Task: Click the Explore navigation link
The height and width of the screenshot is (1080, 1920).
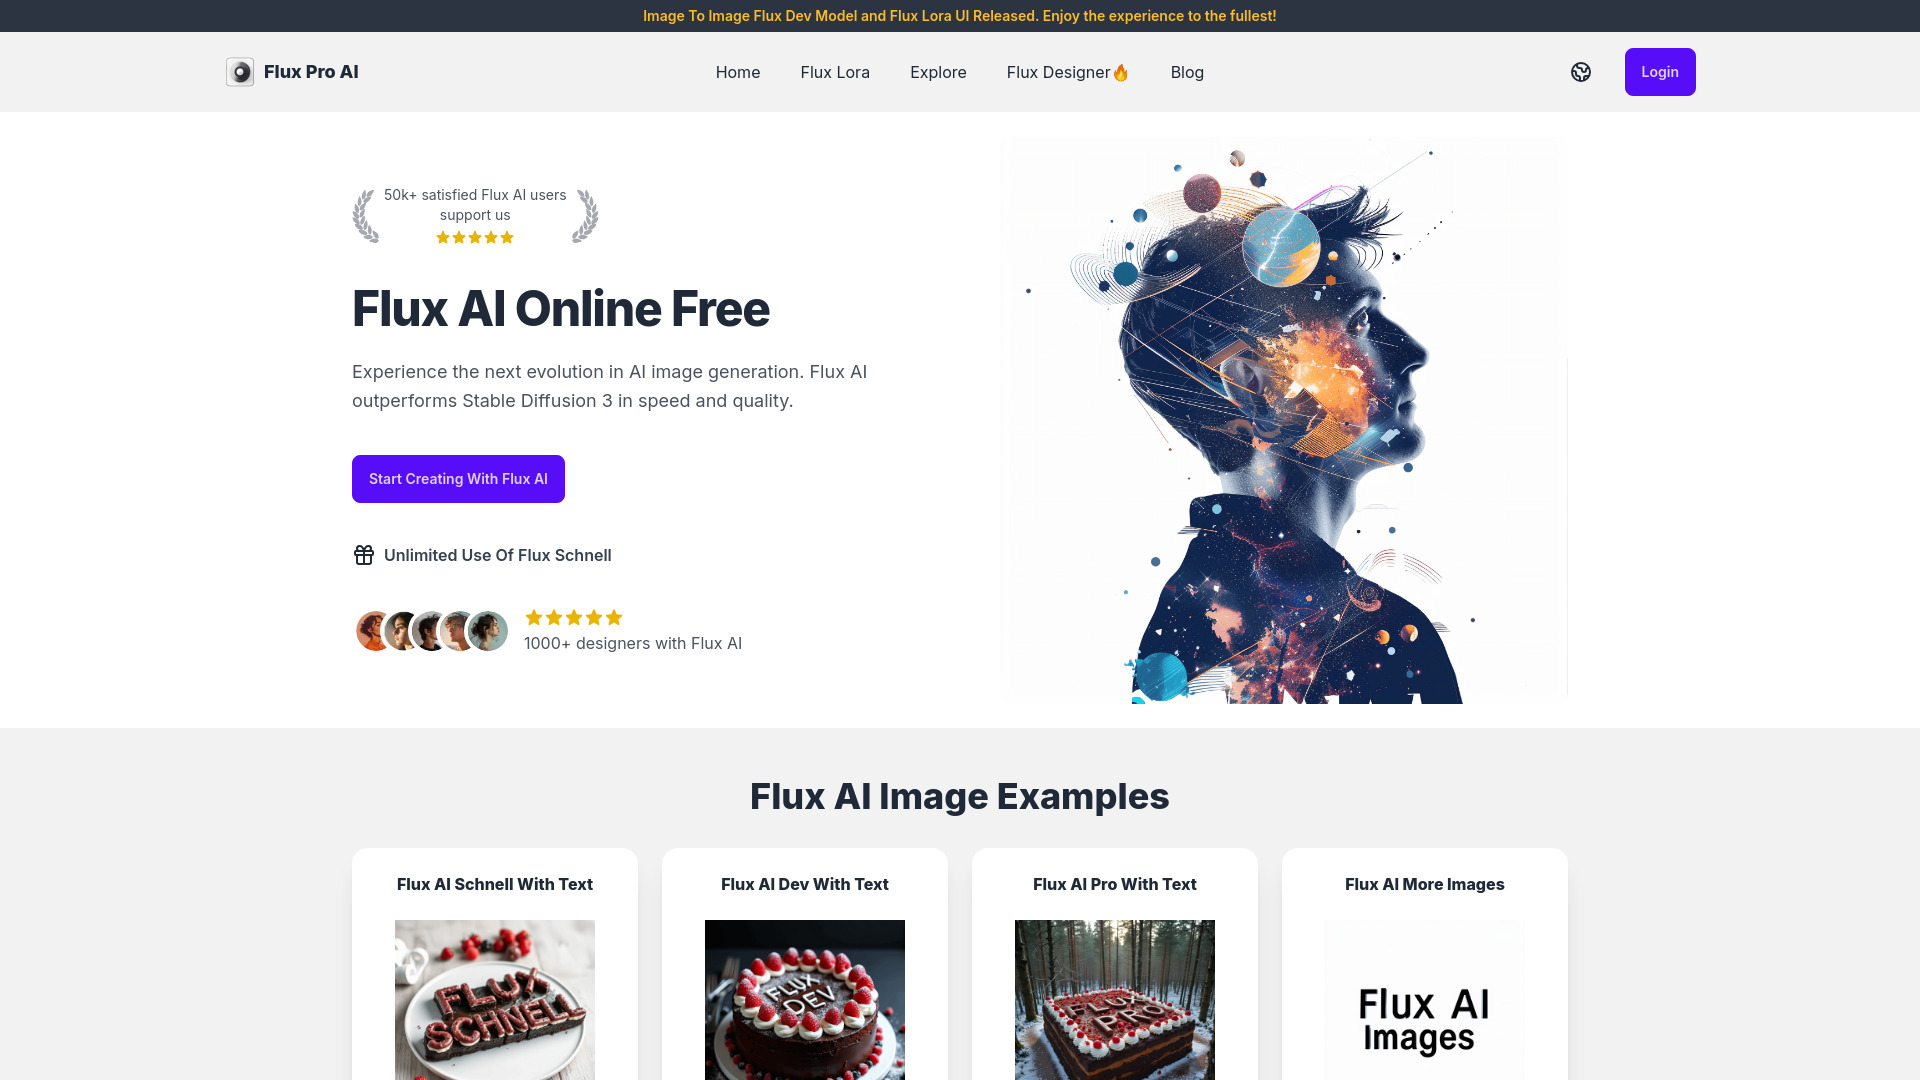Action: 938,71
